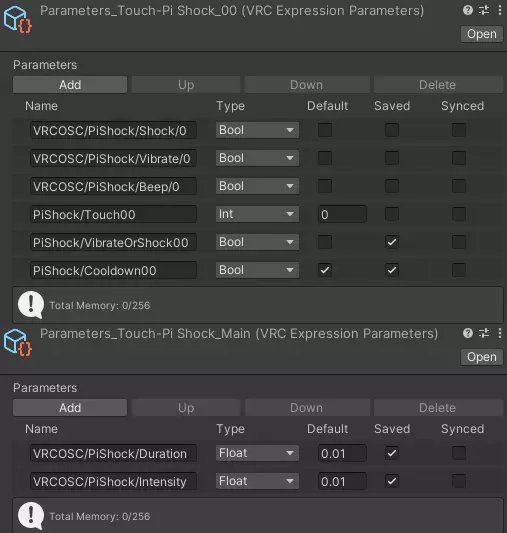
Task: Select the PiShock/Cooldown00 name field
Action: pyautogui.click(x=113, y=271)
